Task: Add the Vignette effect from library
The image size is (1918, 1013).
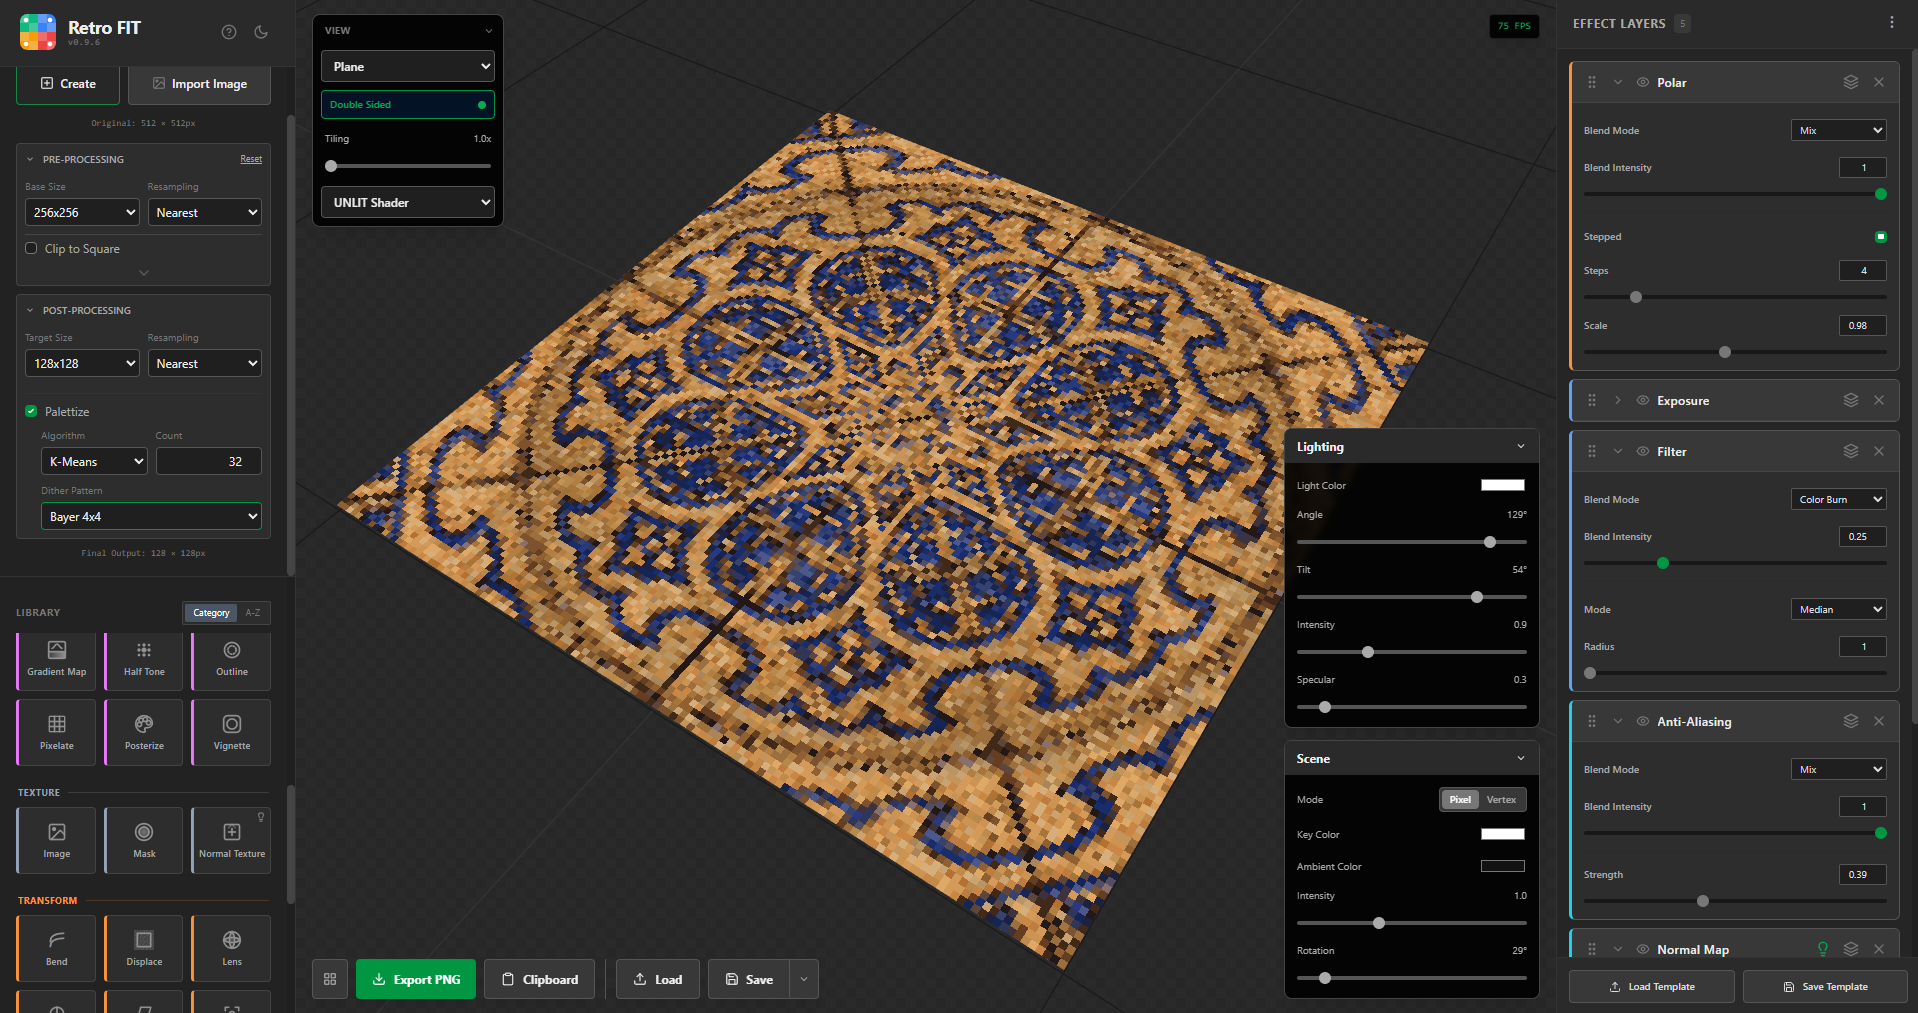Action: [231, 733]
